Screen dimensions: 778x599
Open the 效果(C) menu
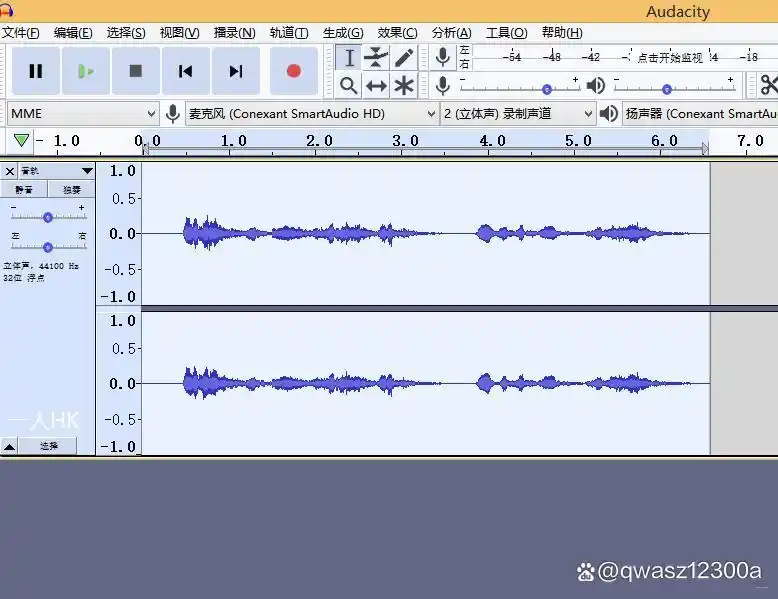pyautogui.click(x=397, y=33)
